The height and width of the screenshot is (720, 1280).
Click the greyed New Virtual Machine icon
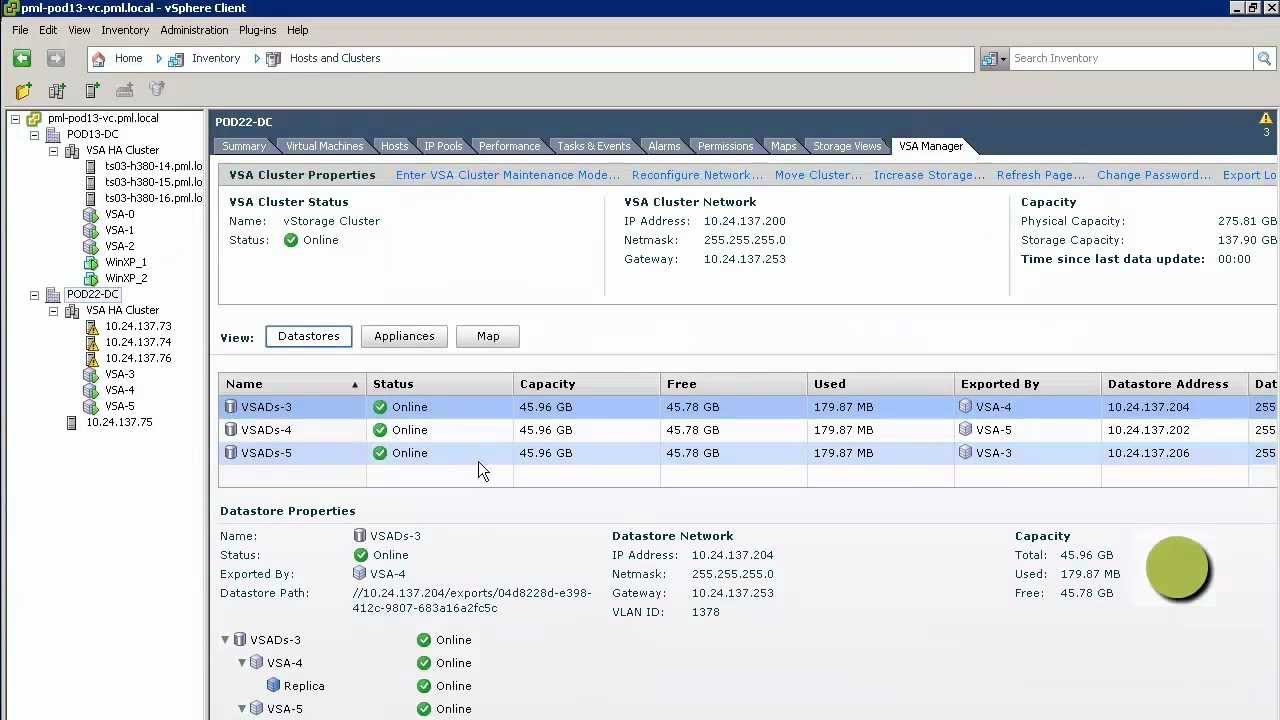point(157,90)
